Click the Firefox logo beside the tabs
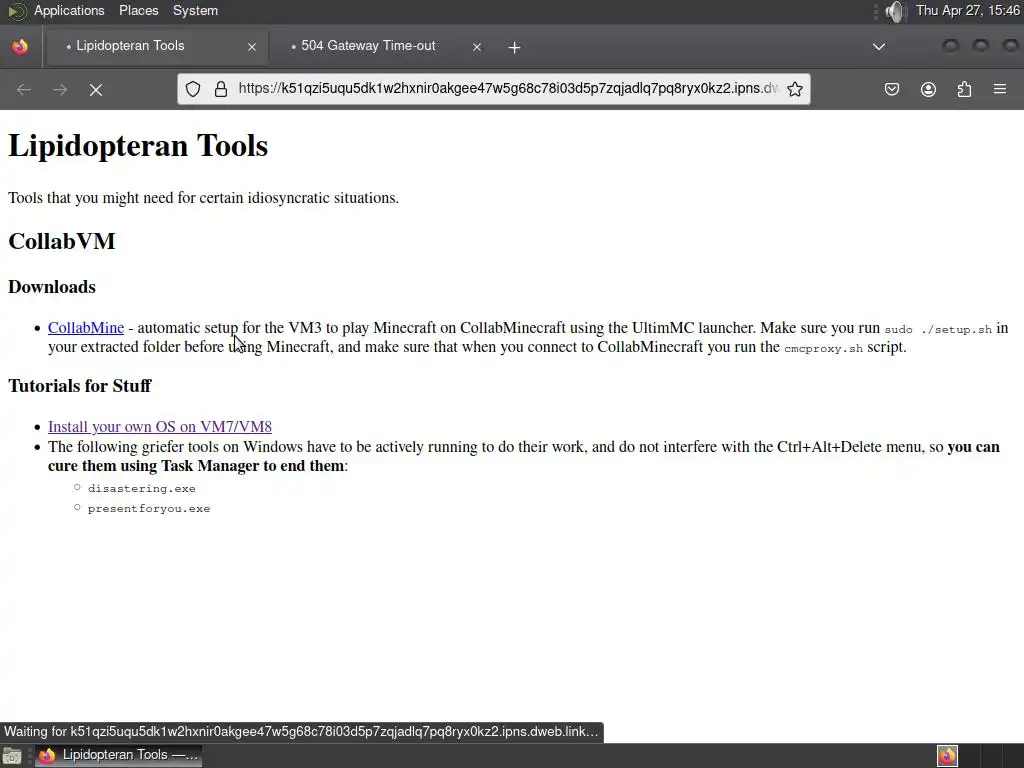Screen dimensions: 1024x768 [x=20, y=46]
